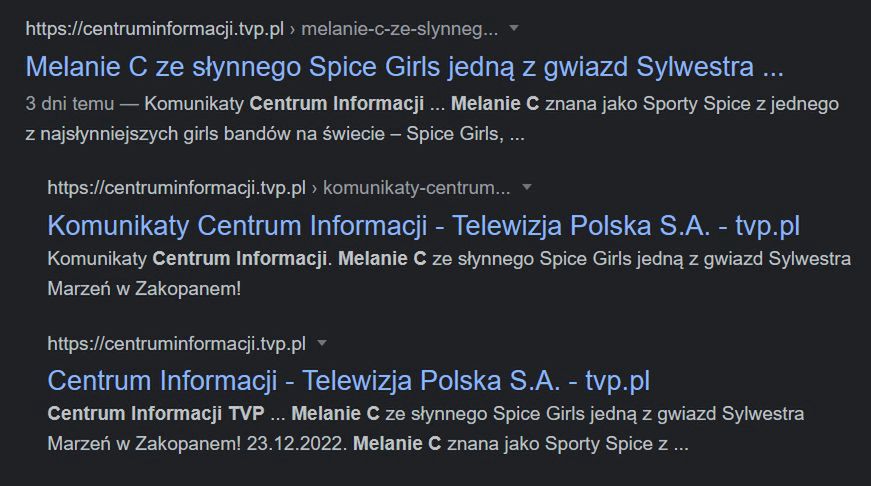Image resolution: width=871 pixels, height=486 pixels.
Task: Expand the arrow beside "melanie-c-ze-slynneg..." breadcrumb
Action: (x=514, y=29)
